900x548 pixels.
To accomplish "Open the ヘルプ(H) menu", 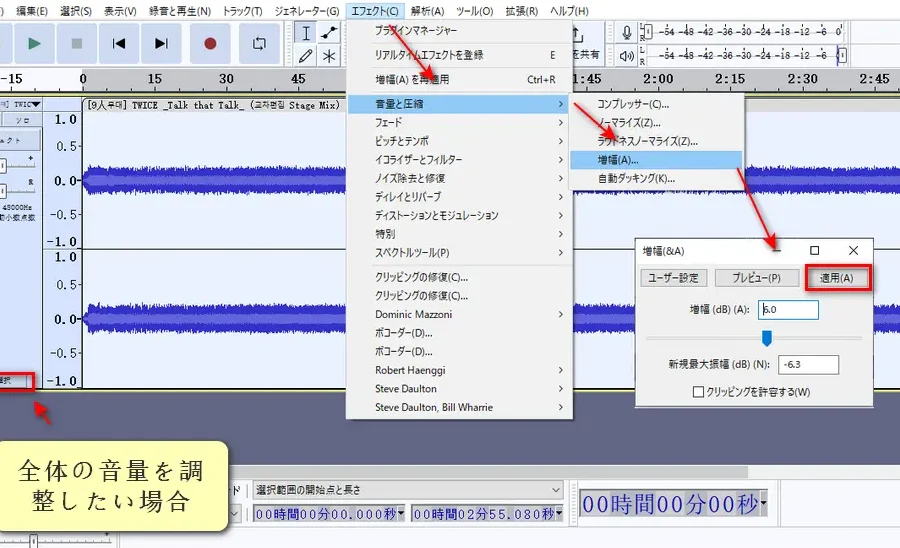I will tap(569, 11).
